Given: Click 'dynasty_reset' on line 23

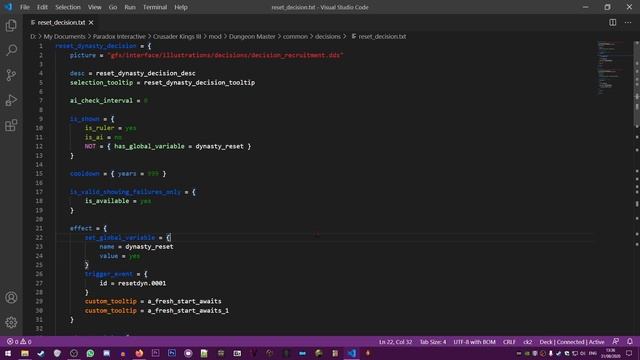Looking at the screenshot, I should click(149, 247).
